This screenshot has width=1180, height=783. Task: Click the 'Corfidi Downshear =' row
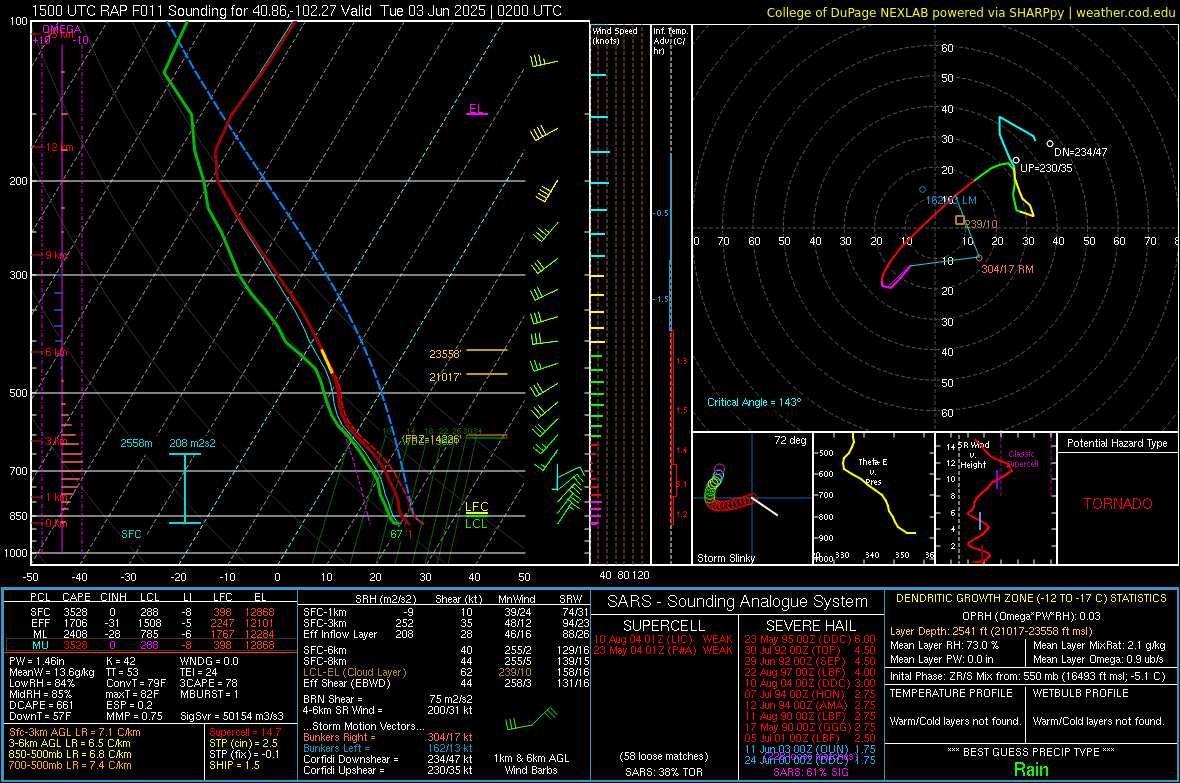coord(388,760)
